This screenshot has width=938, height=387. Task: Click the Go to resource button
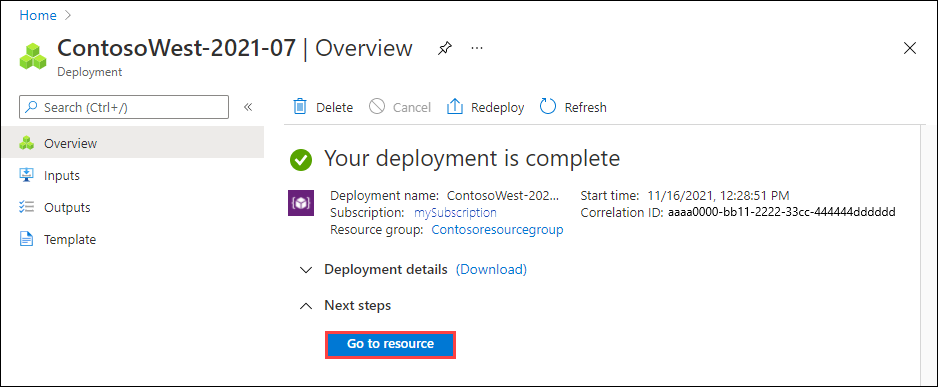pos(391,344)
